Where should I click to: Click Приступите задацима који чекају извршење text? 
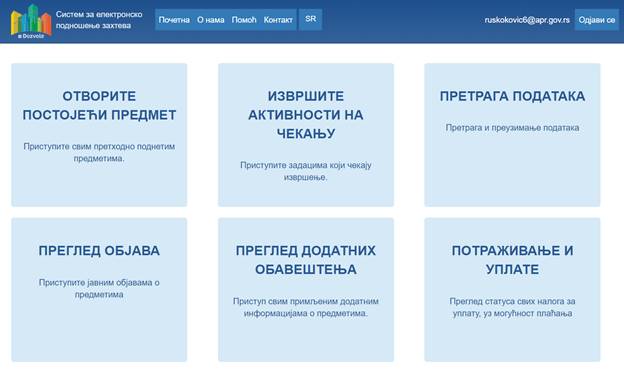(x=306, y=171)
